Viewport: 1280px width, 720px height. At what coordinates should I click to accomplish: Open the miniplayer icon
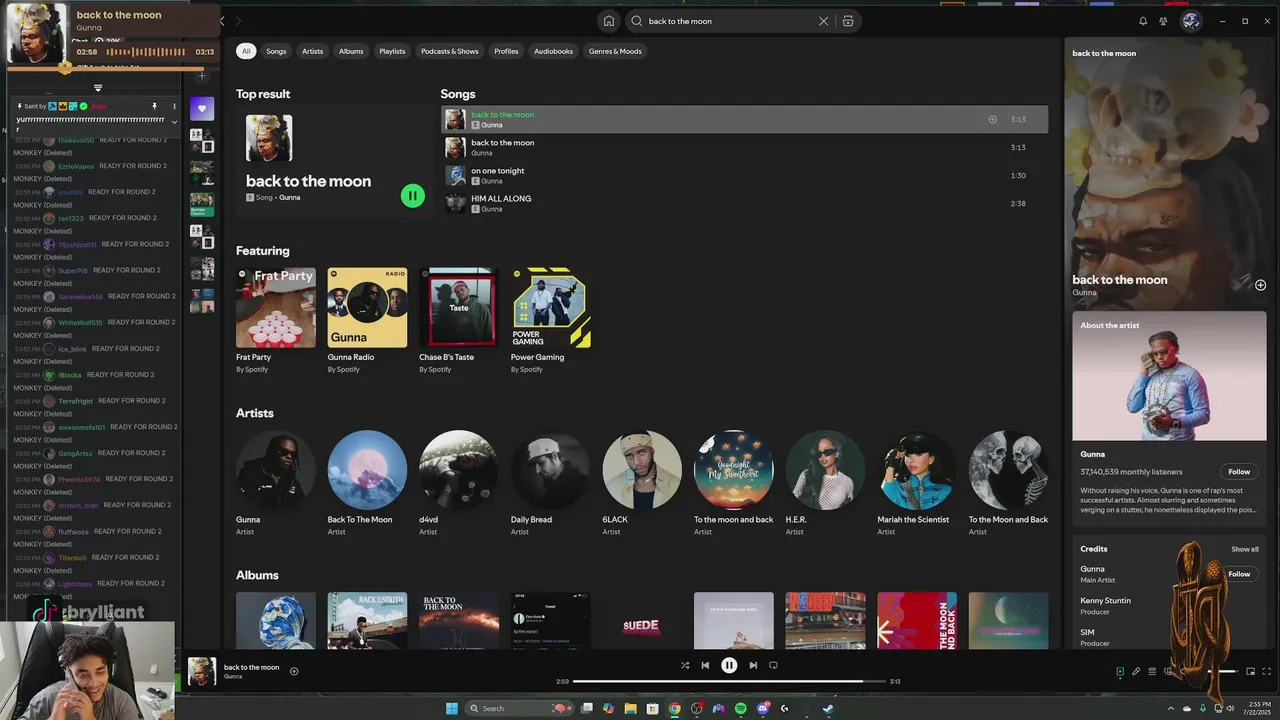(1250, 671)
